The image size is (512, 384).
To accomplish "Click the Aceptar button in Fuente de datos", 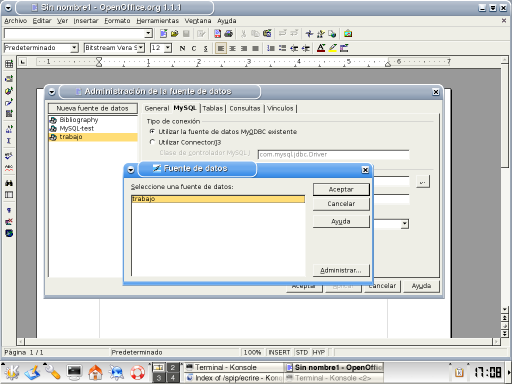I will pos(341,189).
